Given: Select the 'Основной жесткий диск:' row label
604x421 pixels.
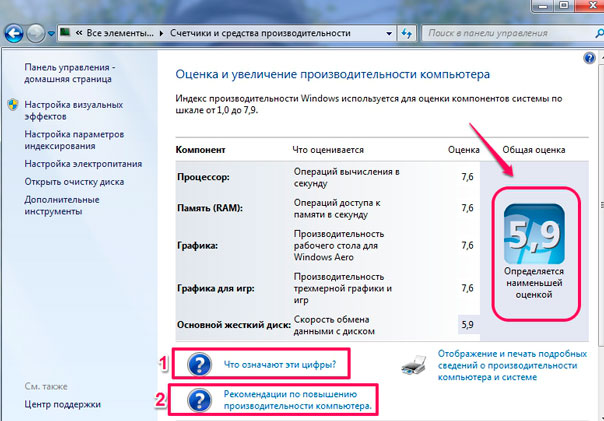Looking at the screenshot, I should (234, 325).
